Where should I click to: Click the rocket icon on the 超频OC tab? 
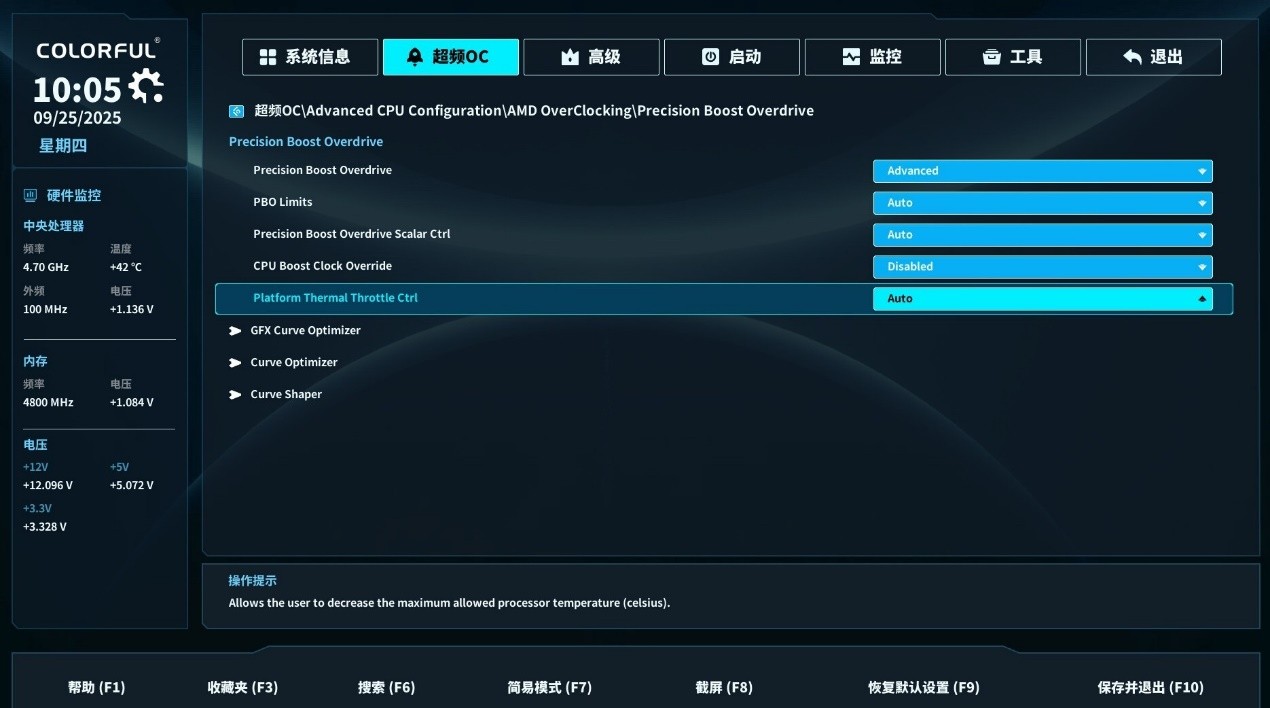[415, 57]
